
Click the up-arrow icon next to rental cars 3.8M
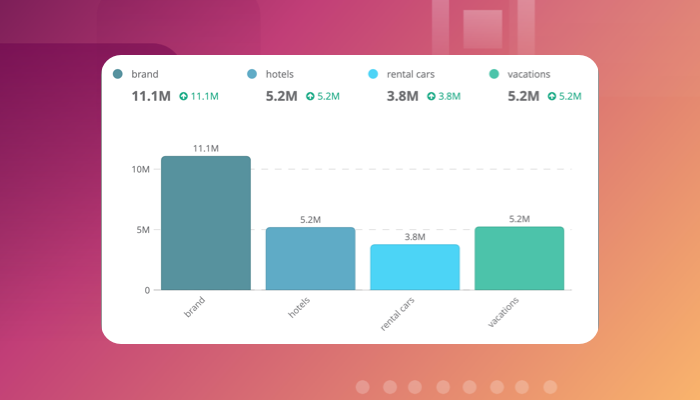(x=431, y=97)
